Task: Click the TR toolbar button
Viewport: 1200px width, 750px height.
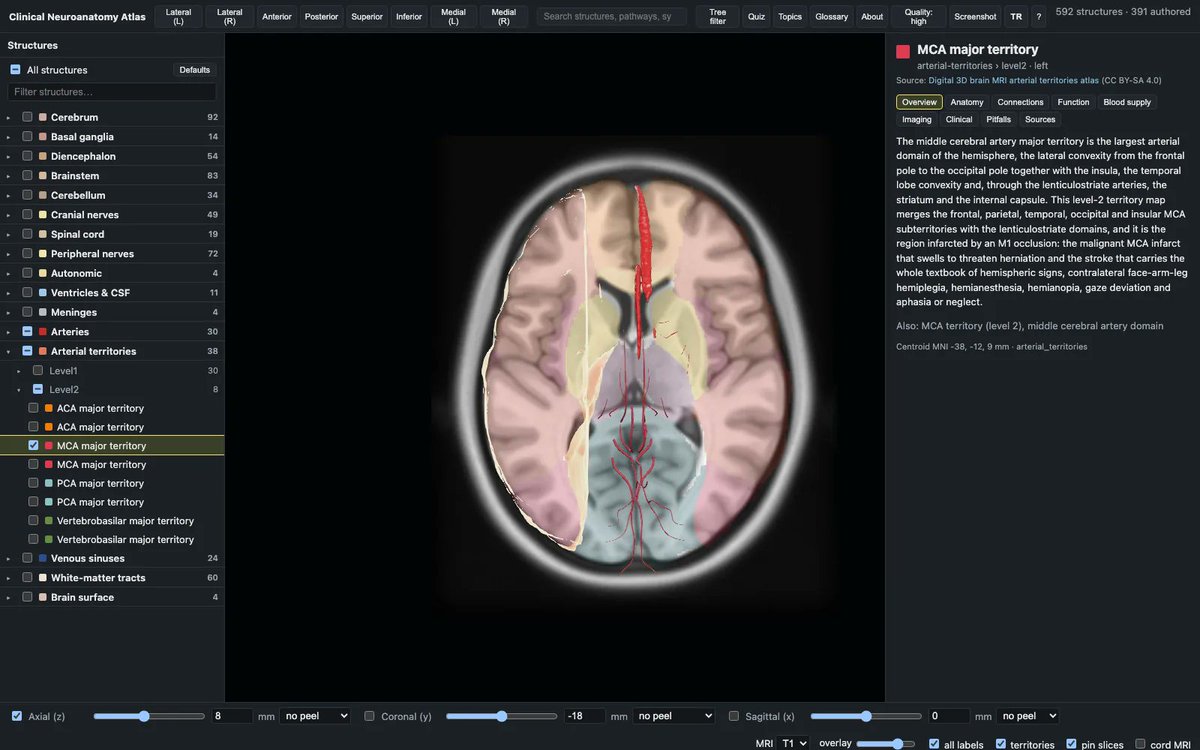Action: [1016, 16]
